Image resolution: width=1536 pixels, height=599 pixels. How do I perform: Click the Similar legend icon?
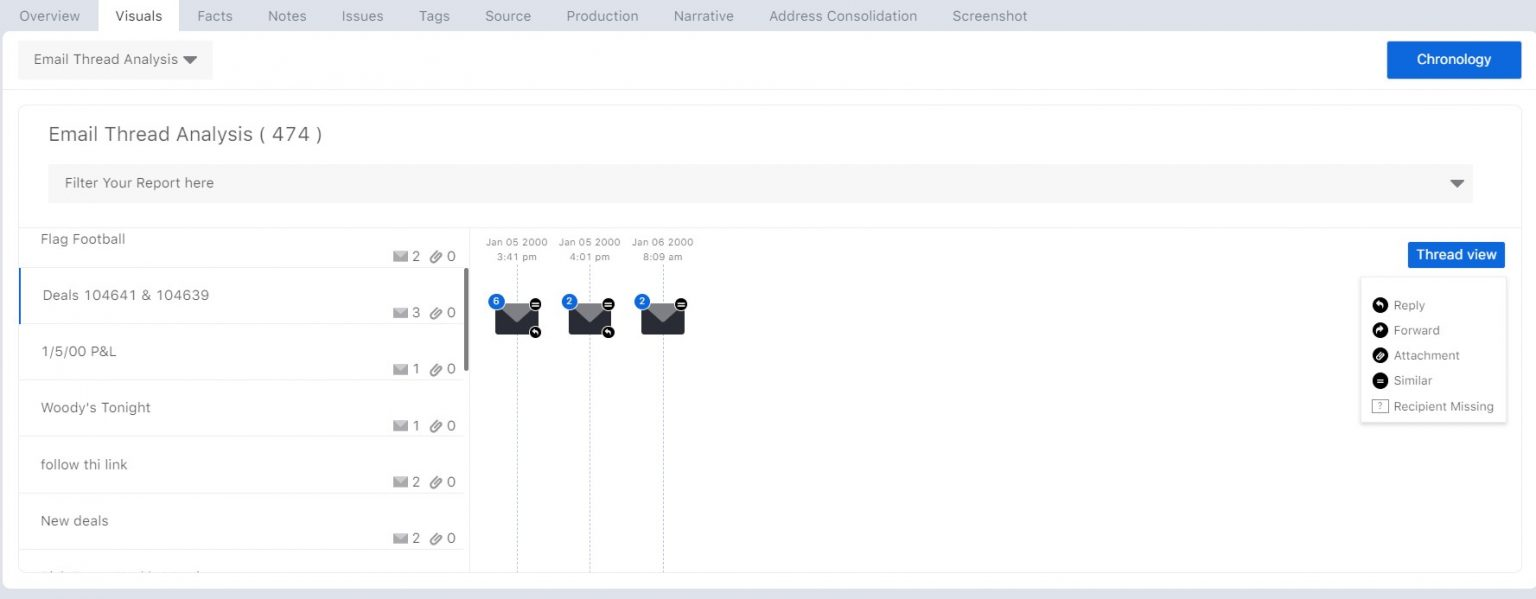point(1380,380)
